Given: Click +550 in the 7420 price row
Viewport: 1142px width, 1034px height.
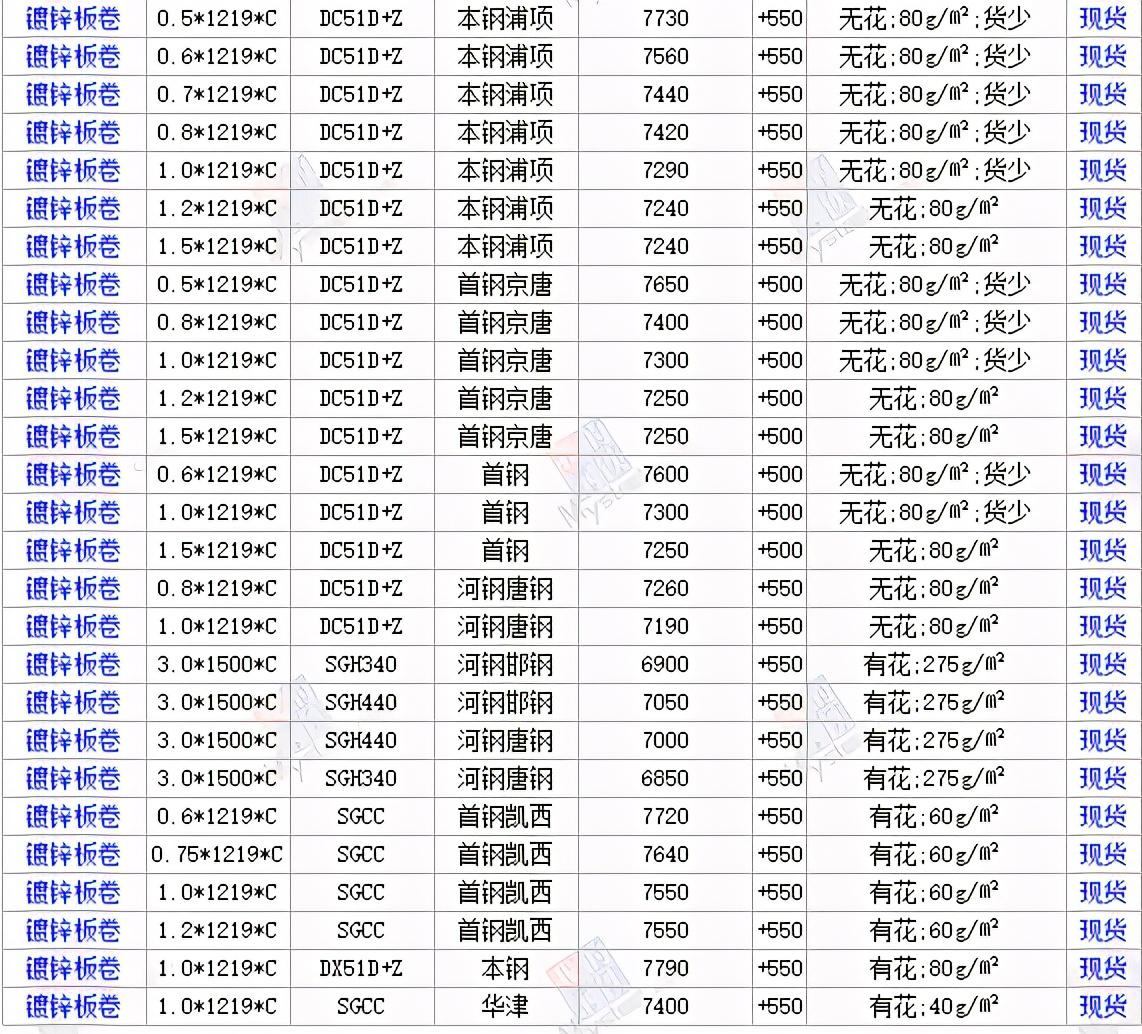Looking at the screenshot, I should (x=780, y=133).
